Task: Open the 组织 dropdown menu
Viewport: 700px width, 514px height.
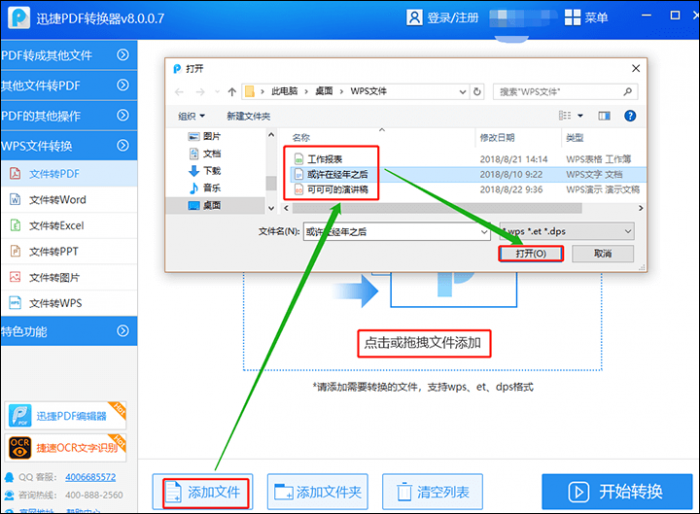Action: coord(192,116)
